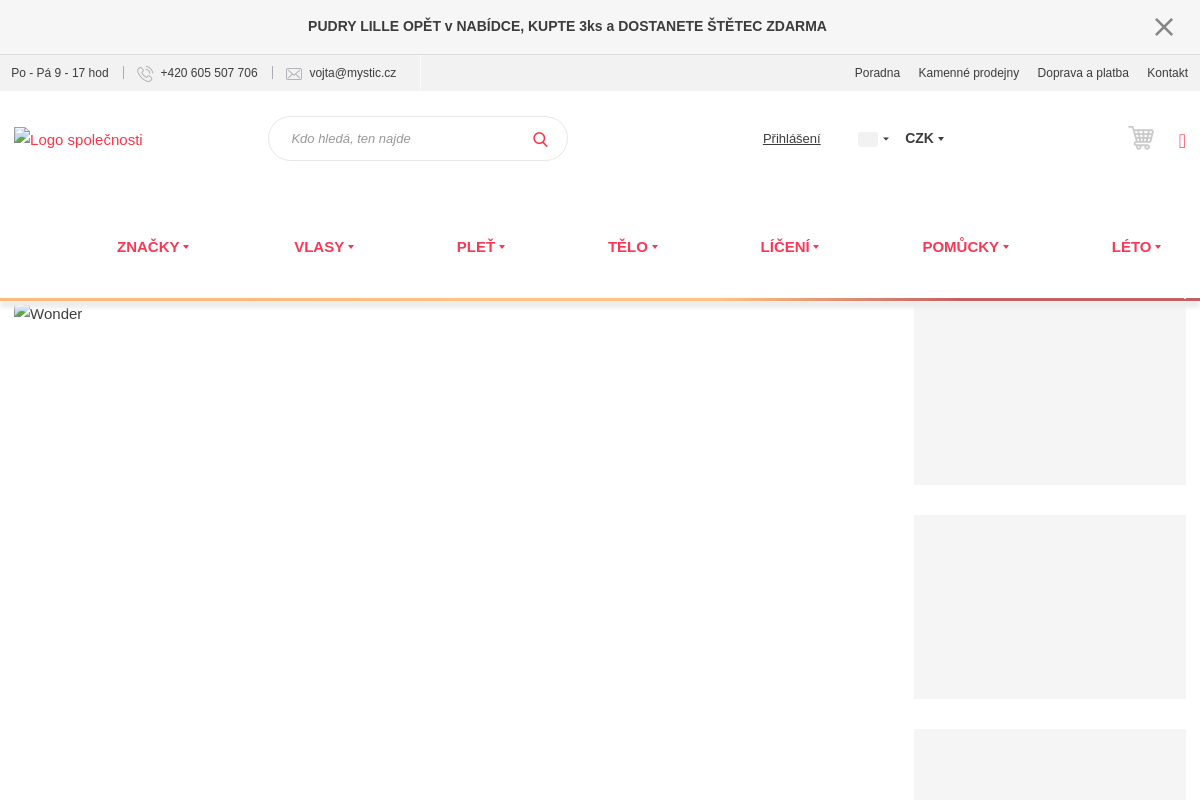Open the PLEŤ category menu

[480, 247]
